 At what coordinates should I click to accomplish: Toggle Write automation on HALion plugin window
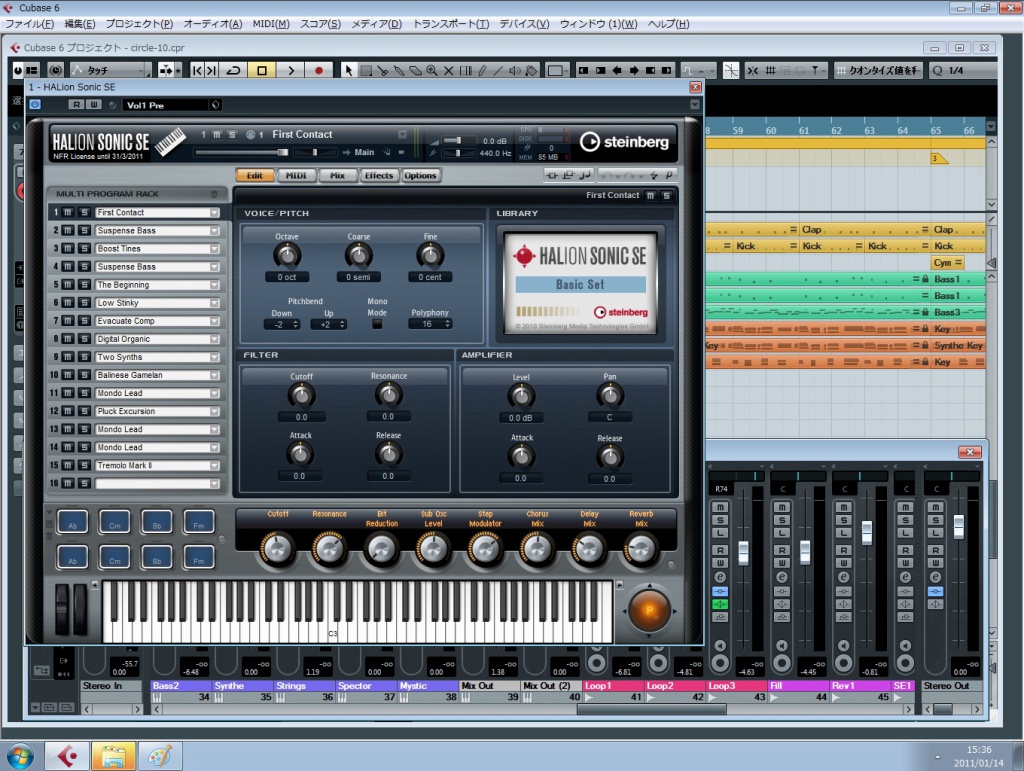(93, 104)
